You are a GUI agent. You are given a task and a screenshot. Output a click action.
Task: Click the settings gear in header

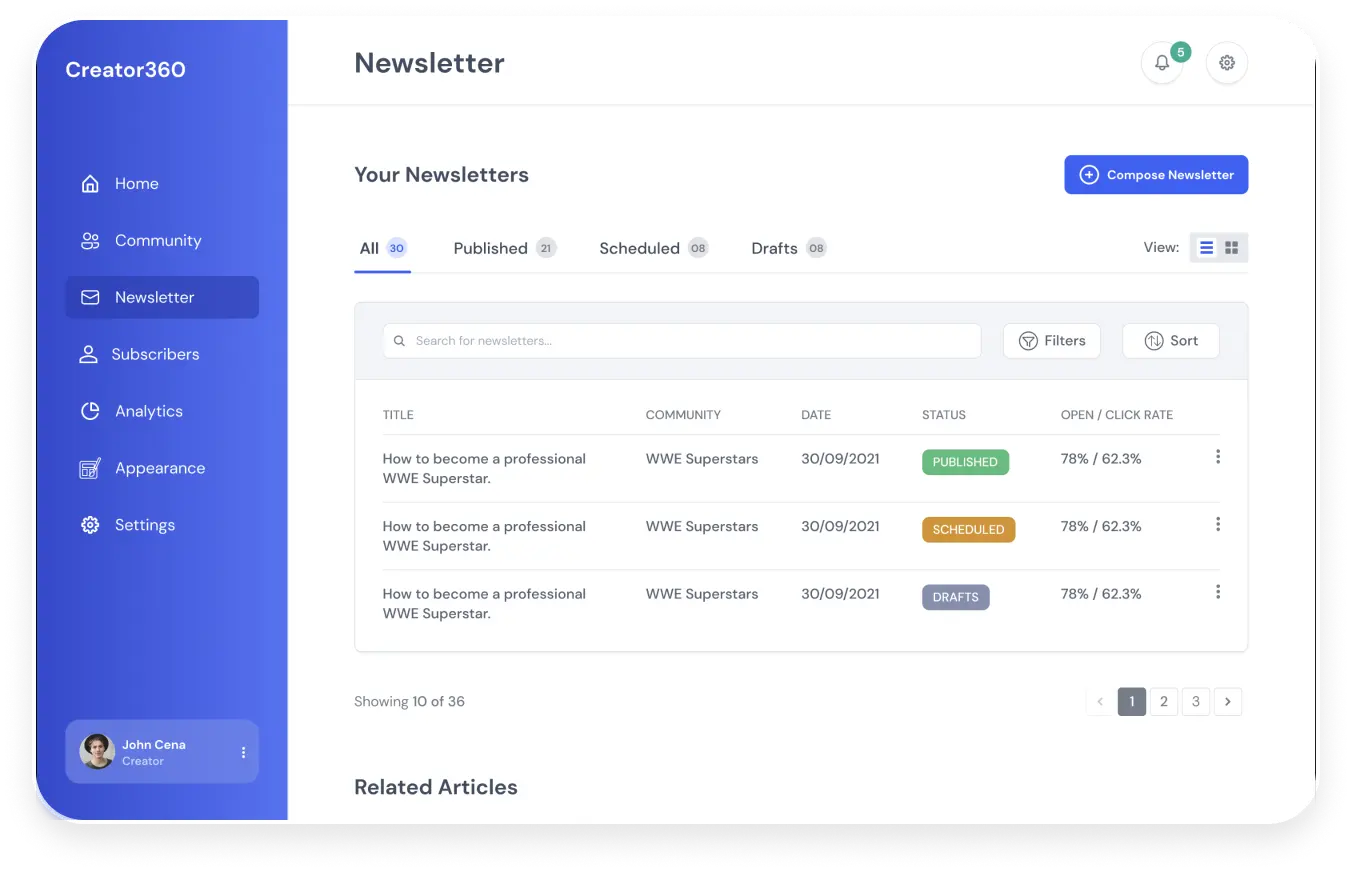point(1226,63)
